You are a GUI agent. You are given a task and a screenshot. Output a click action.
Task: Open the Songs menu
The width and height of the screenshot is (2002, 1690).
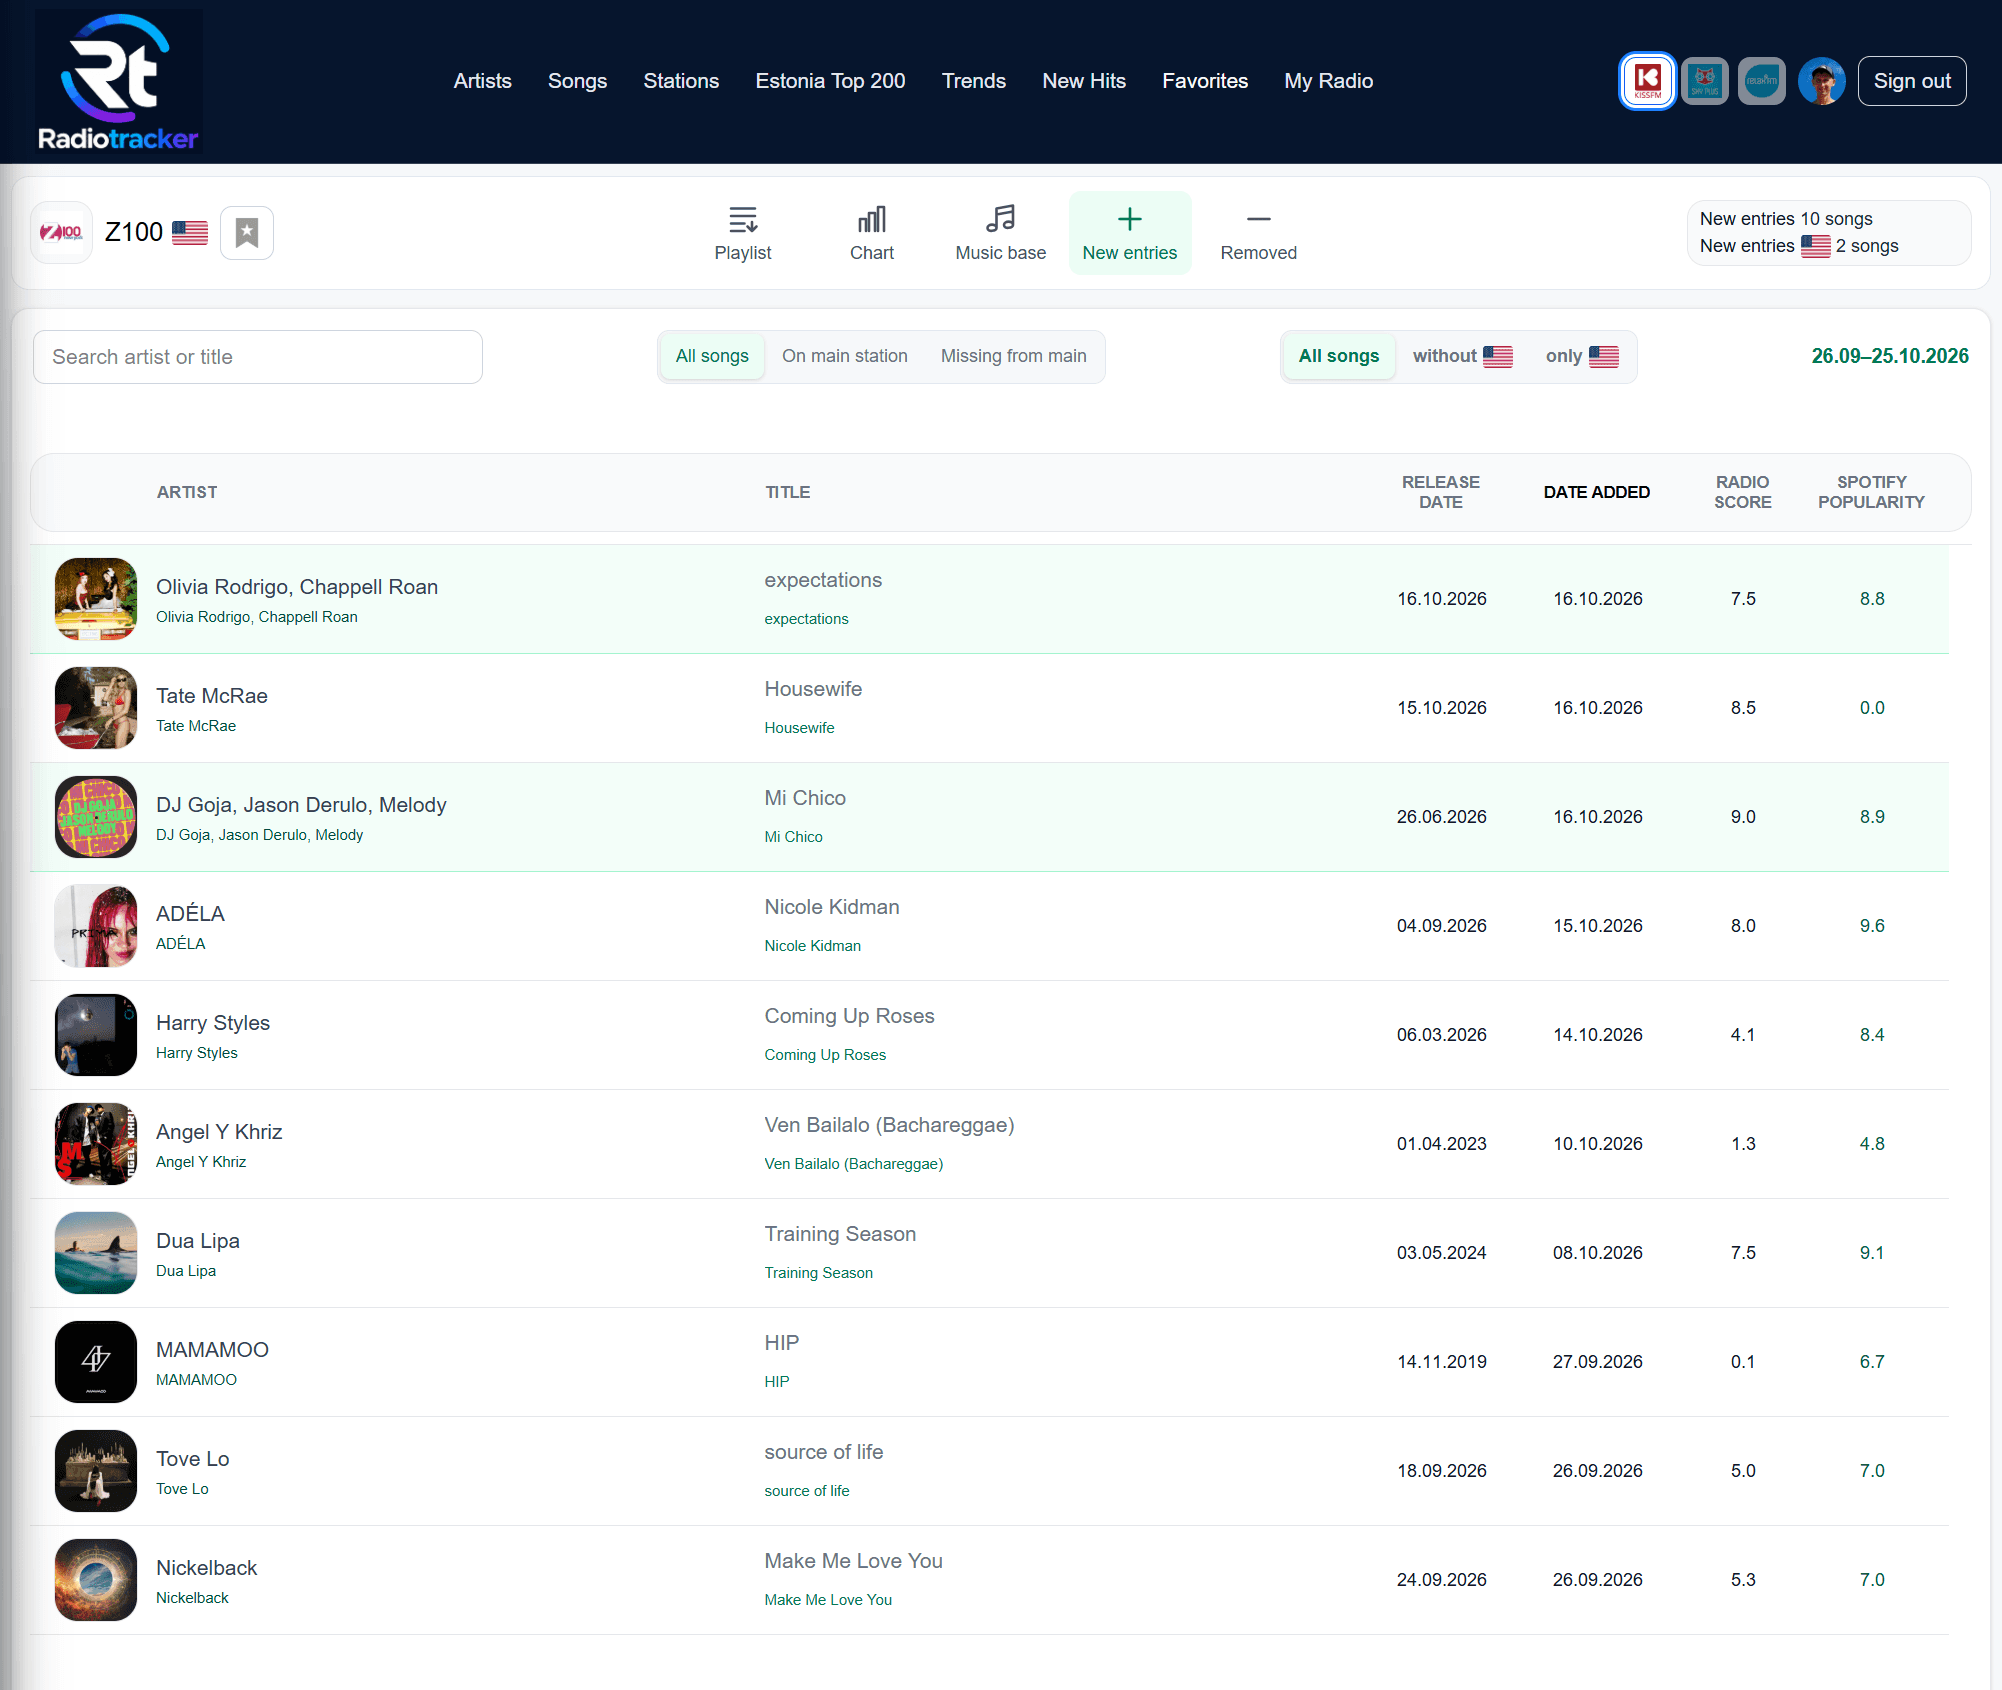coord(577,81)
